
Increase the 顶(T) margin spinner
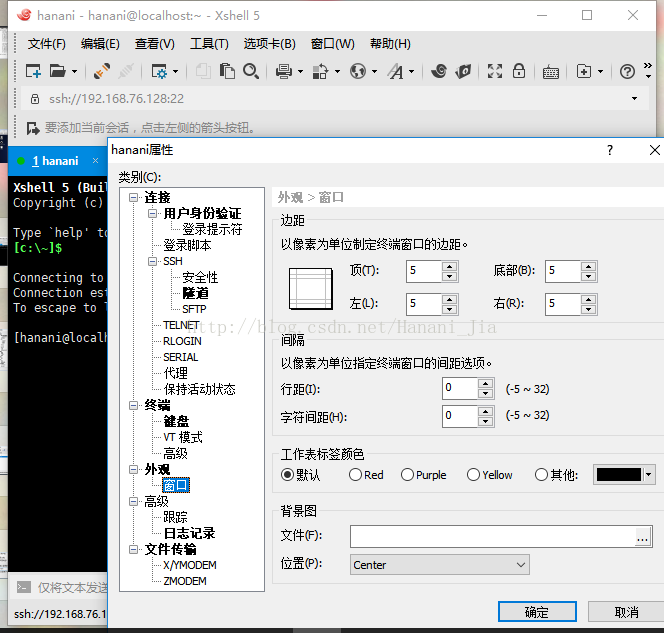(449, 266)
